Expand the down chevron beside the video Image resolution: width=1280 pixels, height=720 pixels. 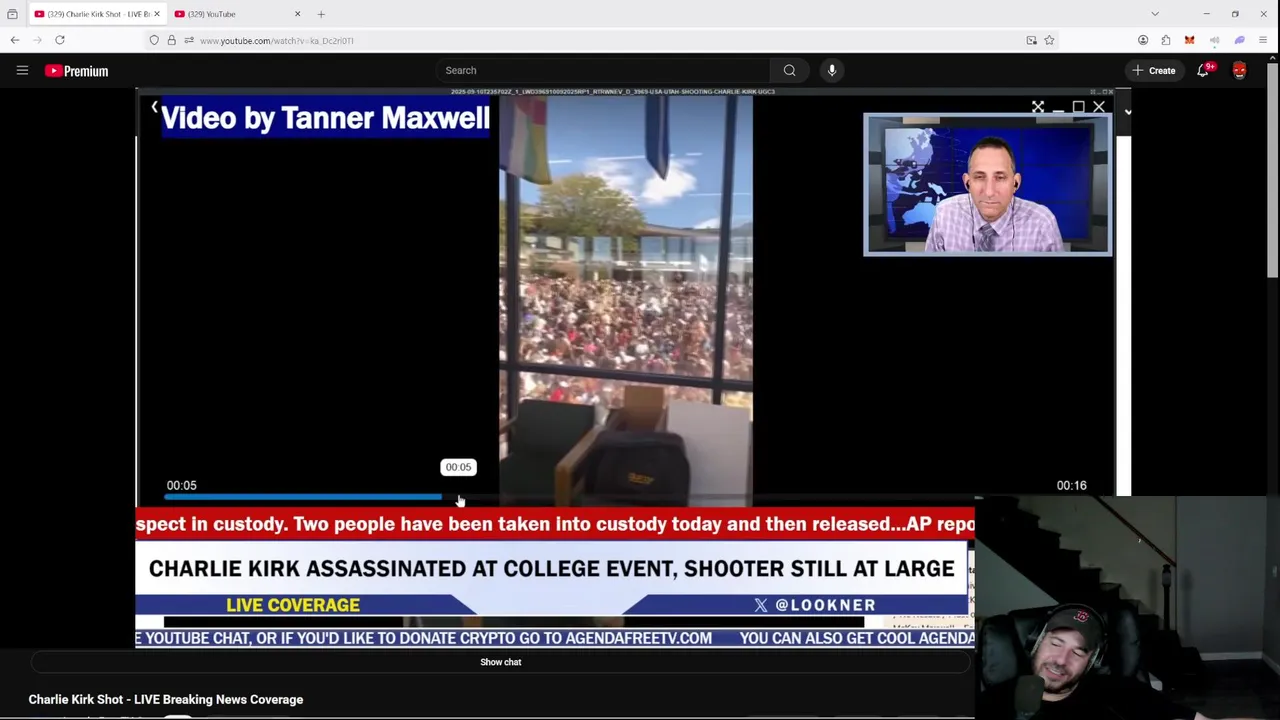point(1128,111)
